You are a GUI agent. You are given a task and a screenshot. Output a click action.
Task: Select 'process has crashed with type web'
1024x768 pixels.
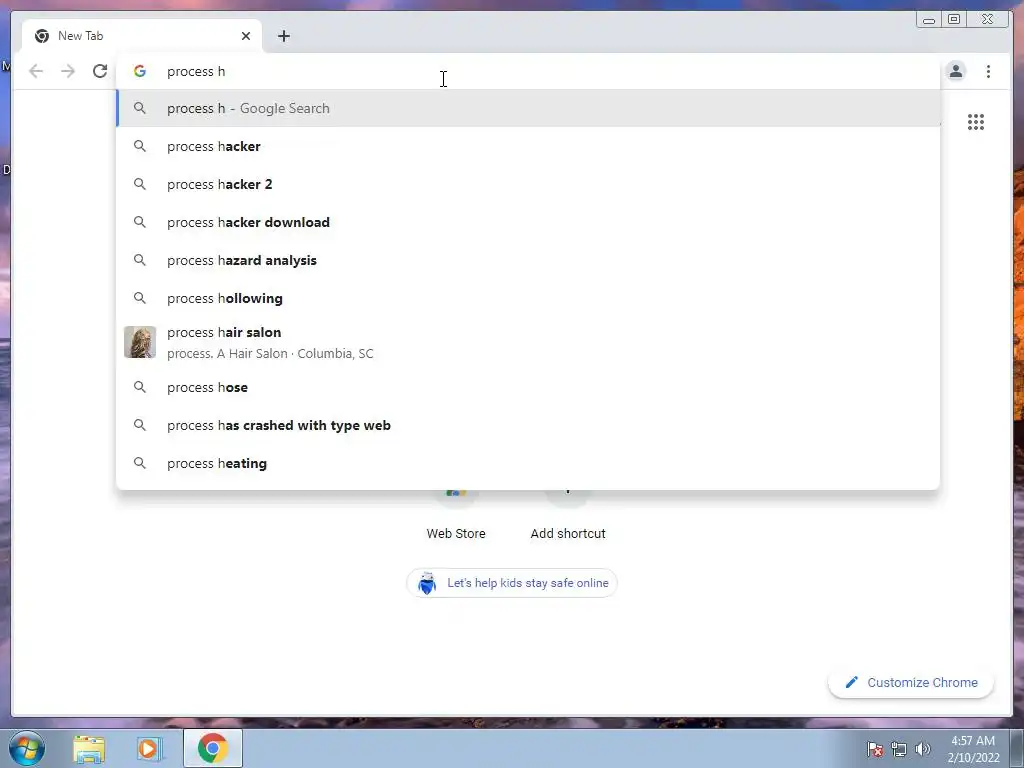[x=528, y=425]
